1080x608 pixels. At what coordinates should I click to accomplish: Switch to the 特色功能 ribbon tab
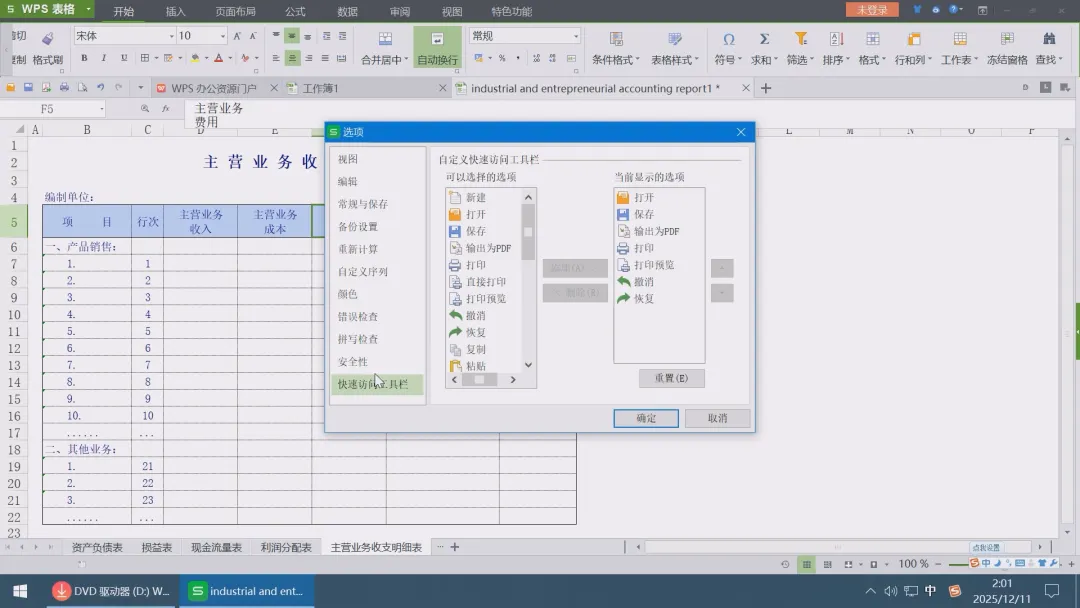[511, 11]
